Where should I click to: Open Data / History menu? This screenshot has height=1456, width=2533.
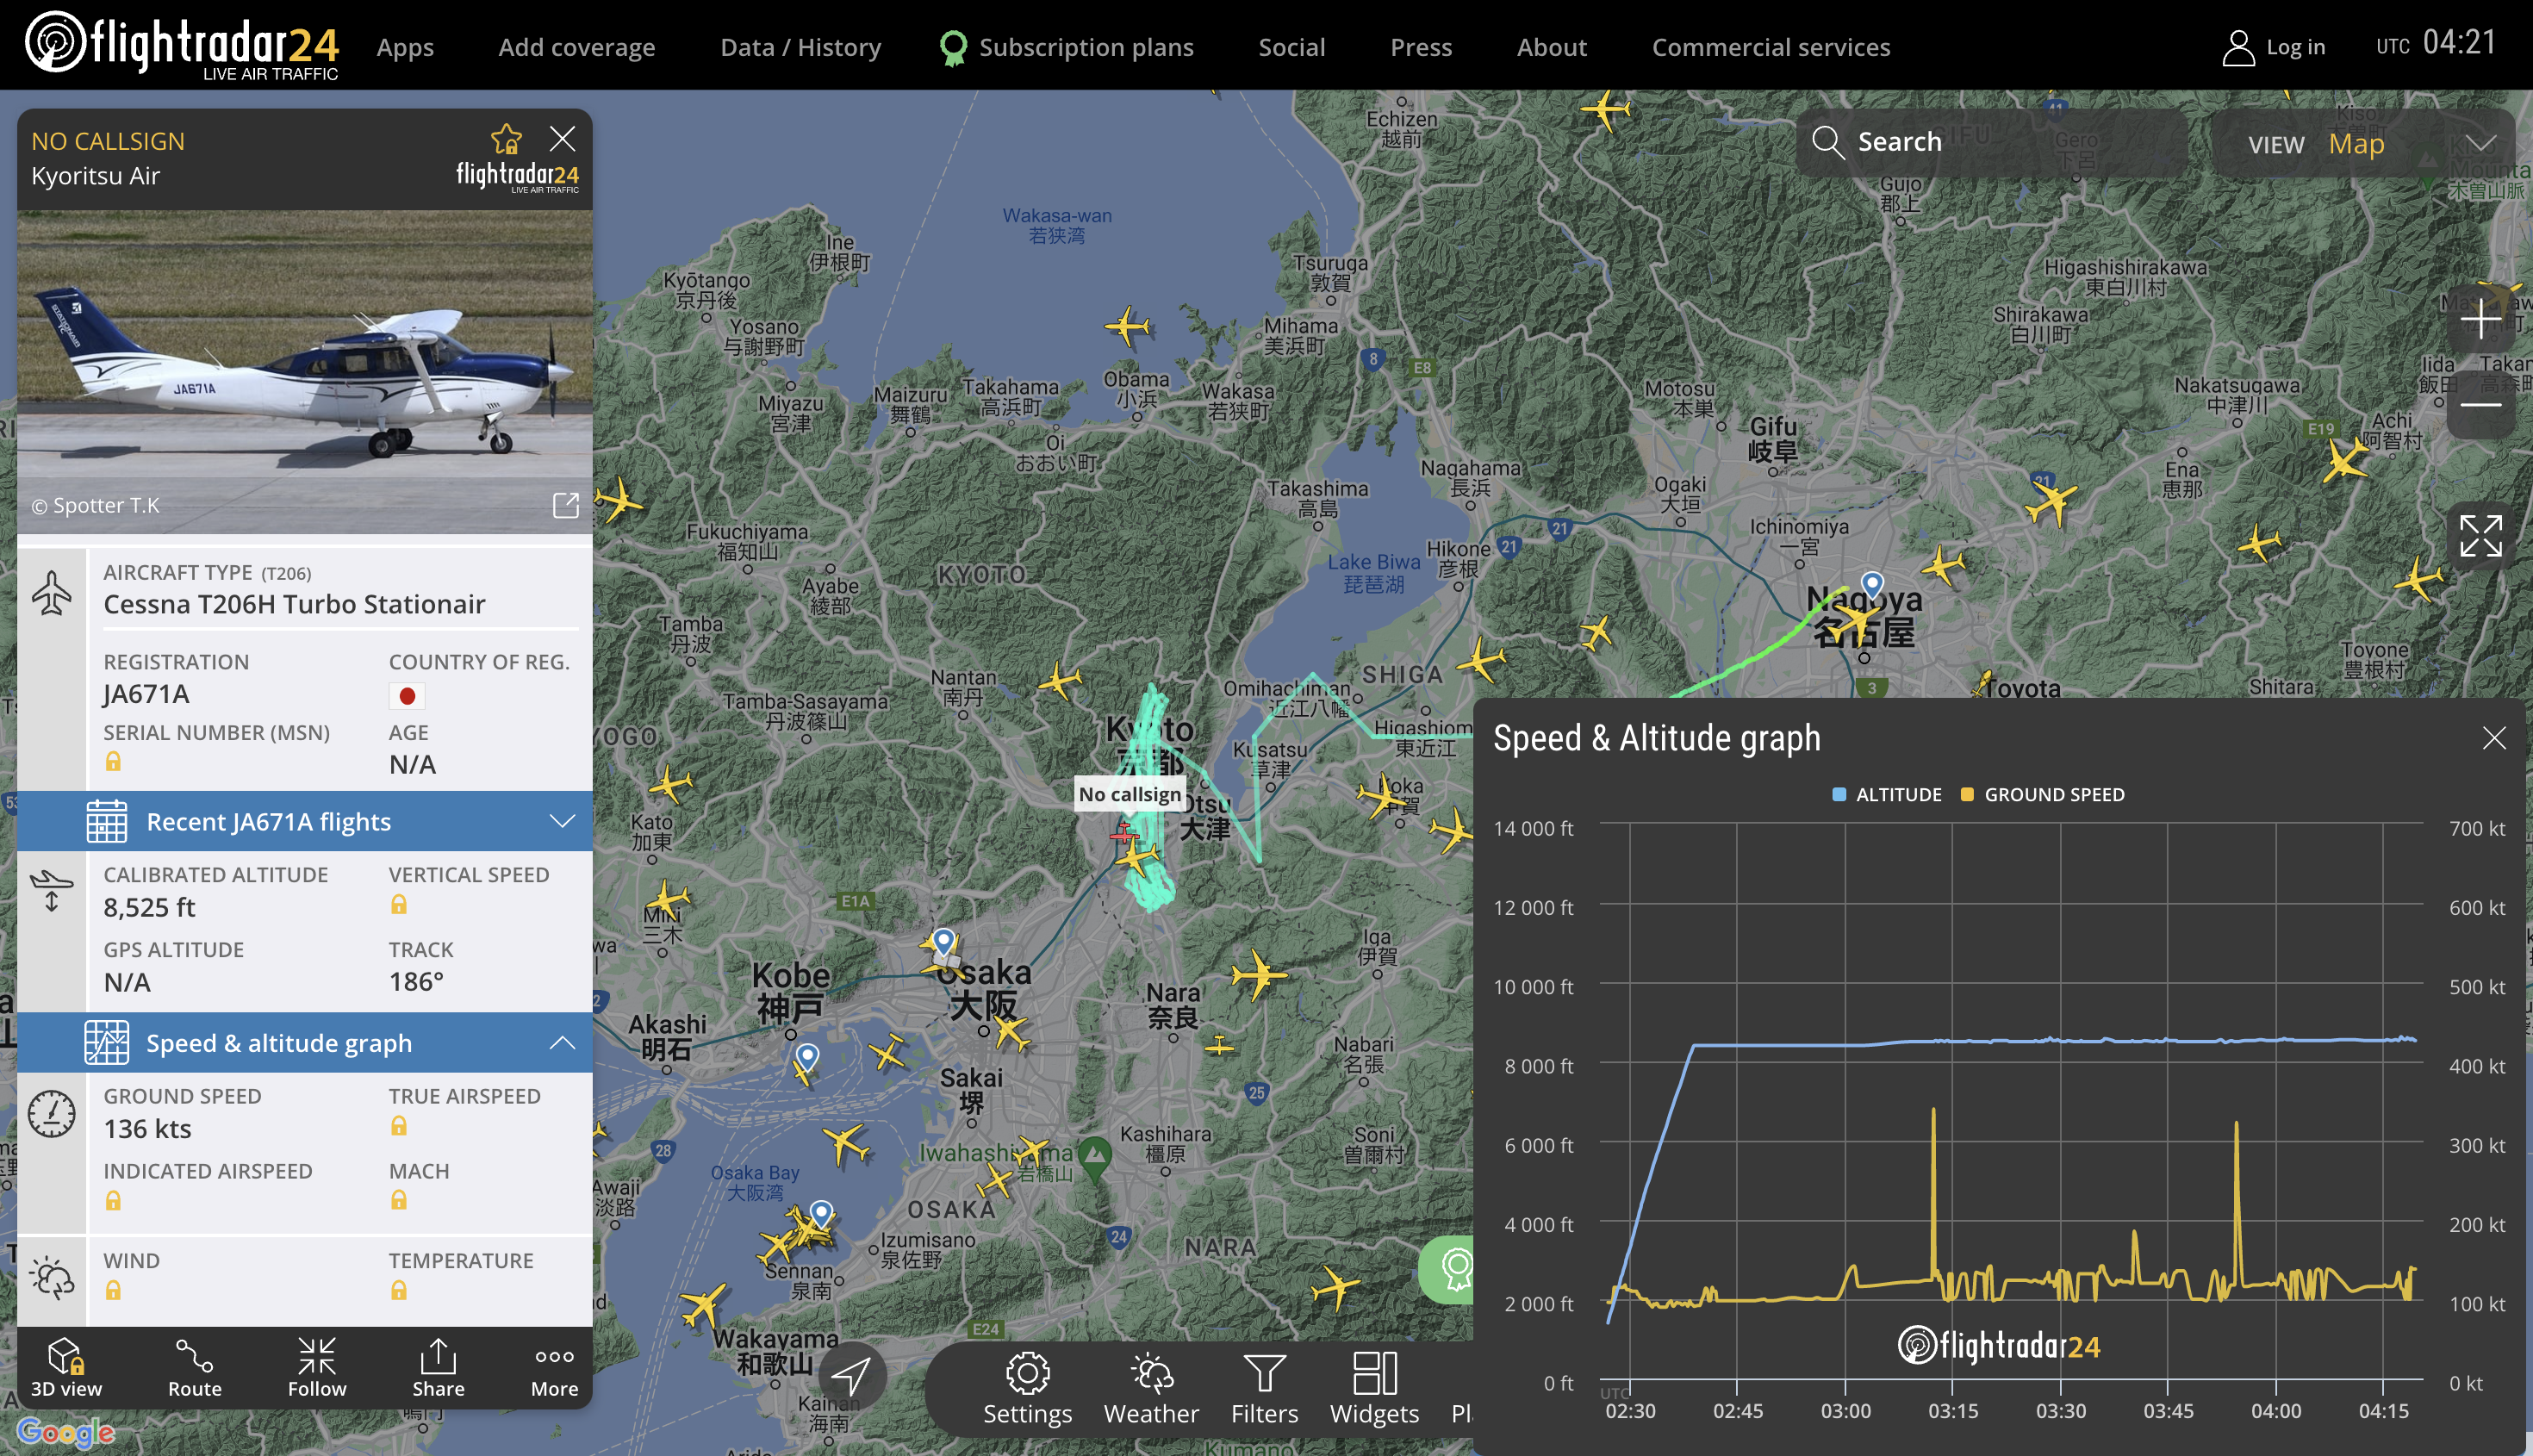800,47
